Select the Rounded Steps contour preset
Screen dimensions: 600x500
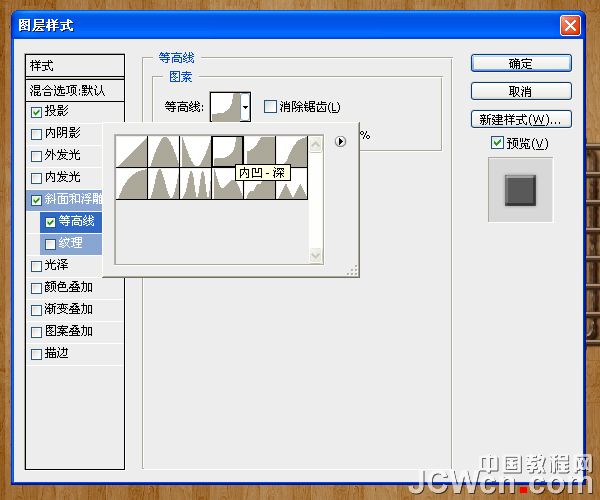[259, 184]
